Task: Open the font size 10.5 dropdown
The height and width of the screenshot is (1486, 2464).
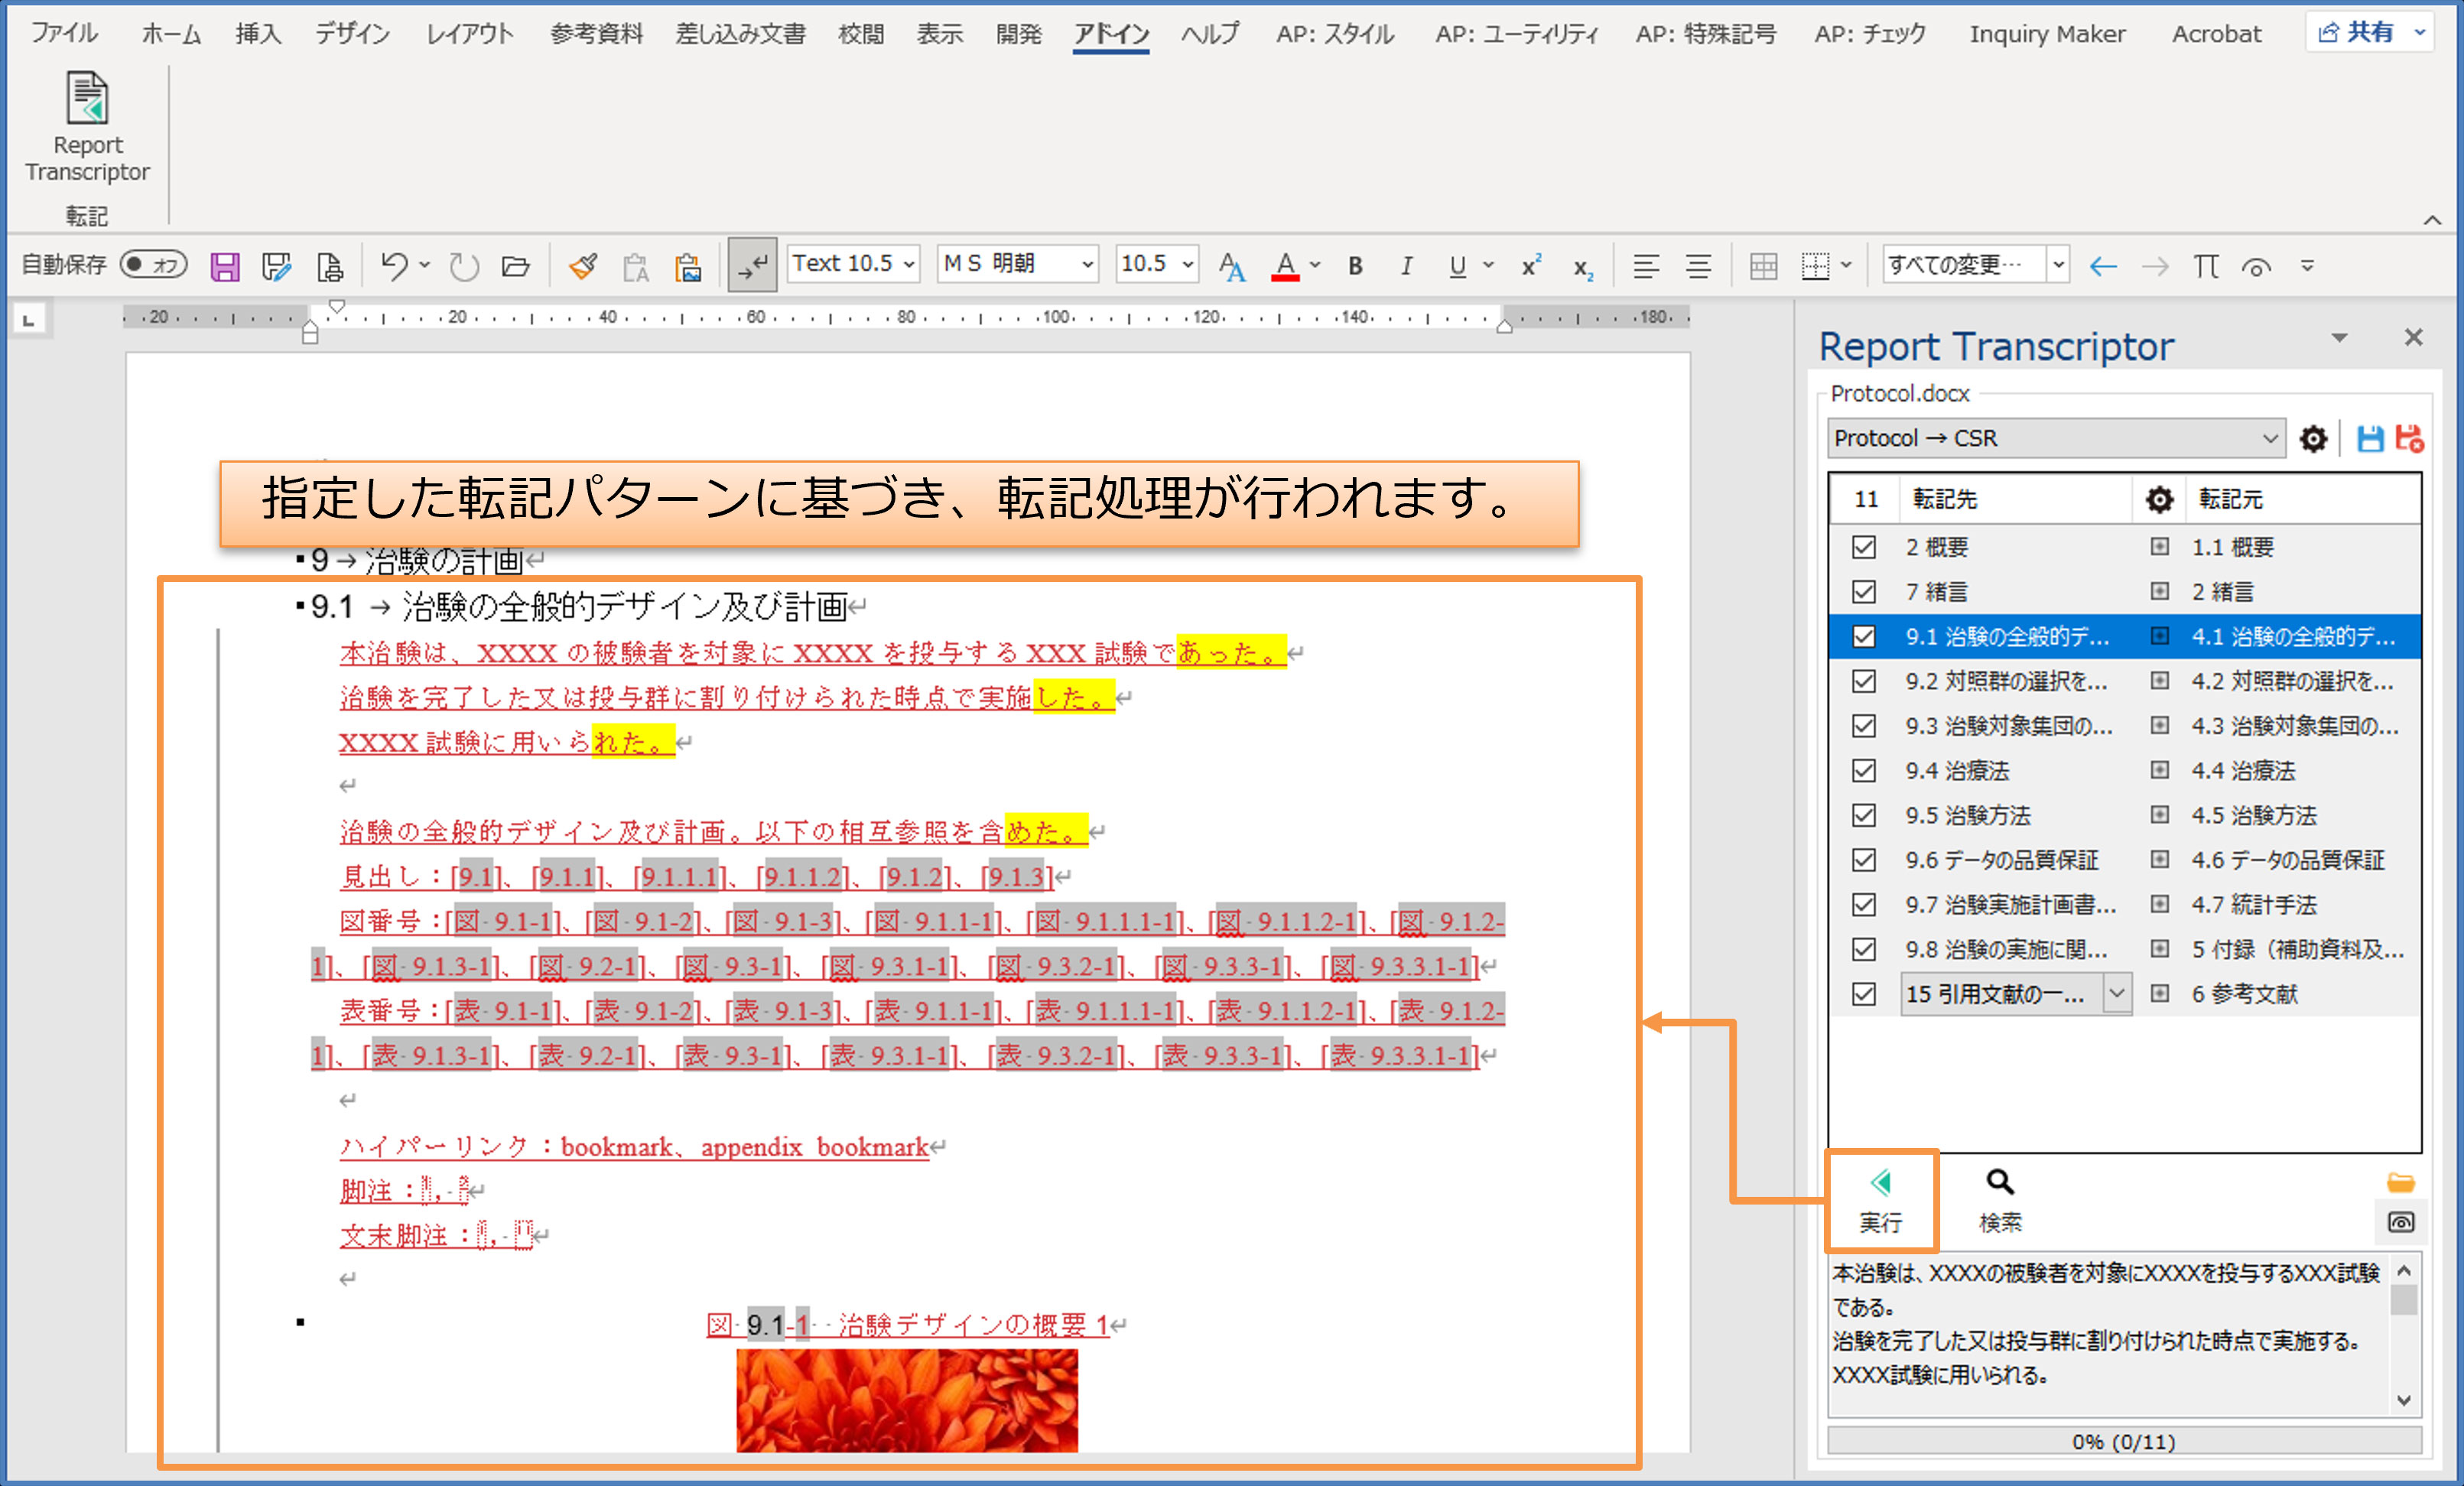Action: coord(1188,264)
